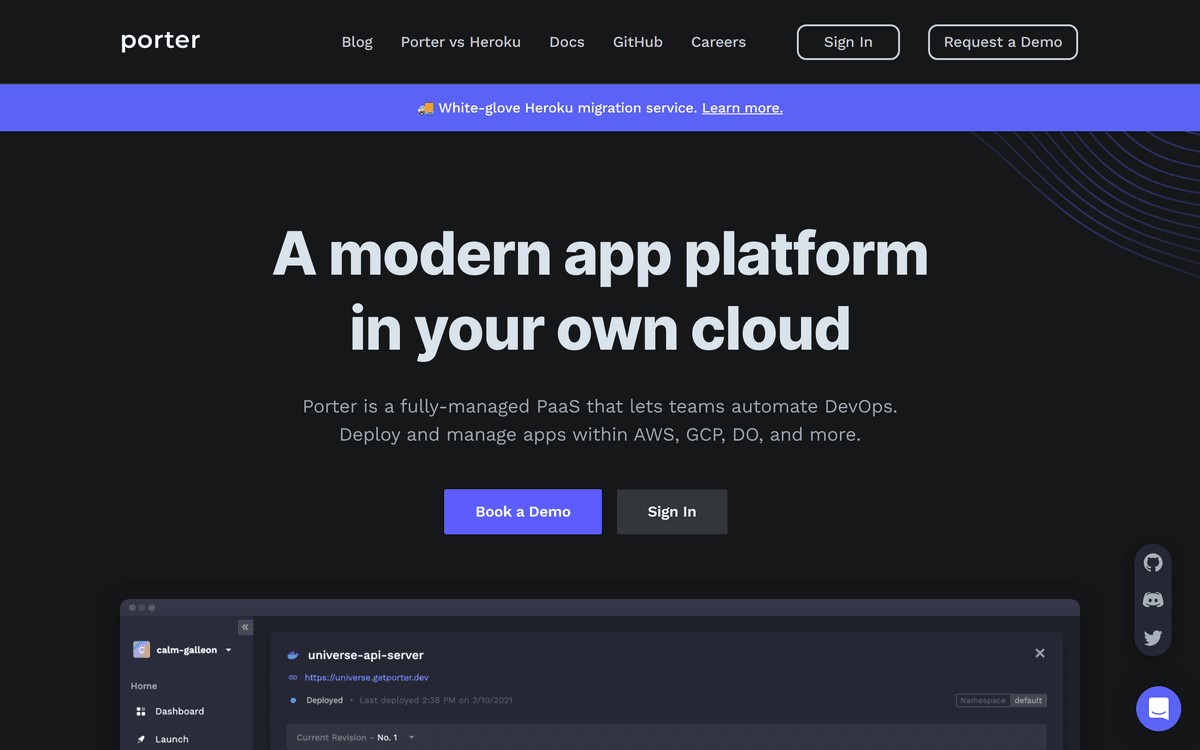Viewport: 1200px width, 750px height.
Task: Click the Last deployed timestamp text
Action: point(436,700)
